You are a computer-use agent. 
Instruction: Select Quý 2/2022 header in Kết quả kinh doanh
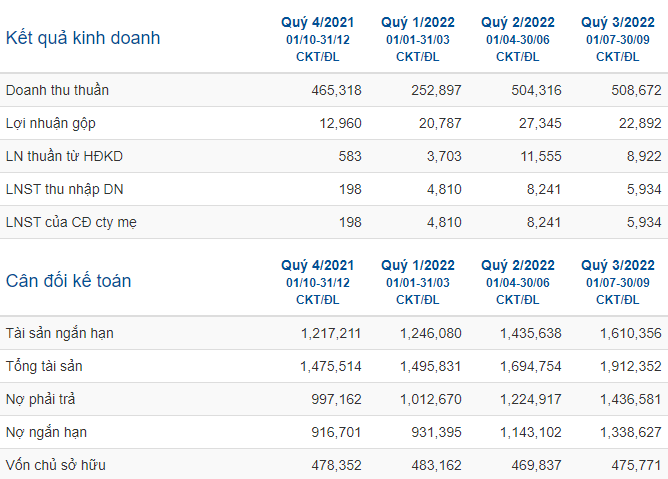click(x=518, y=22)
